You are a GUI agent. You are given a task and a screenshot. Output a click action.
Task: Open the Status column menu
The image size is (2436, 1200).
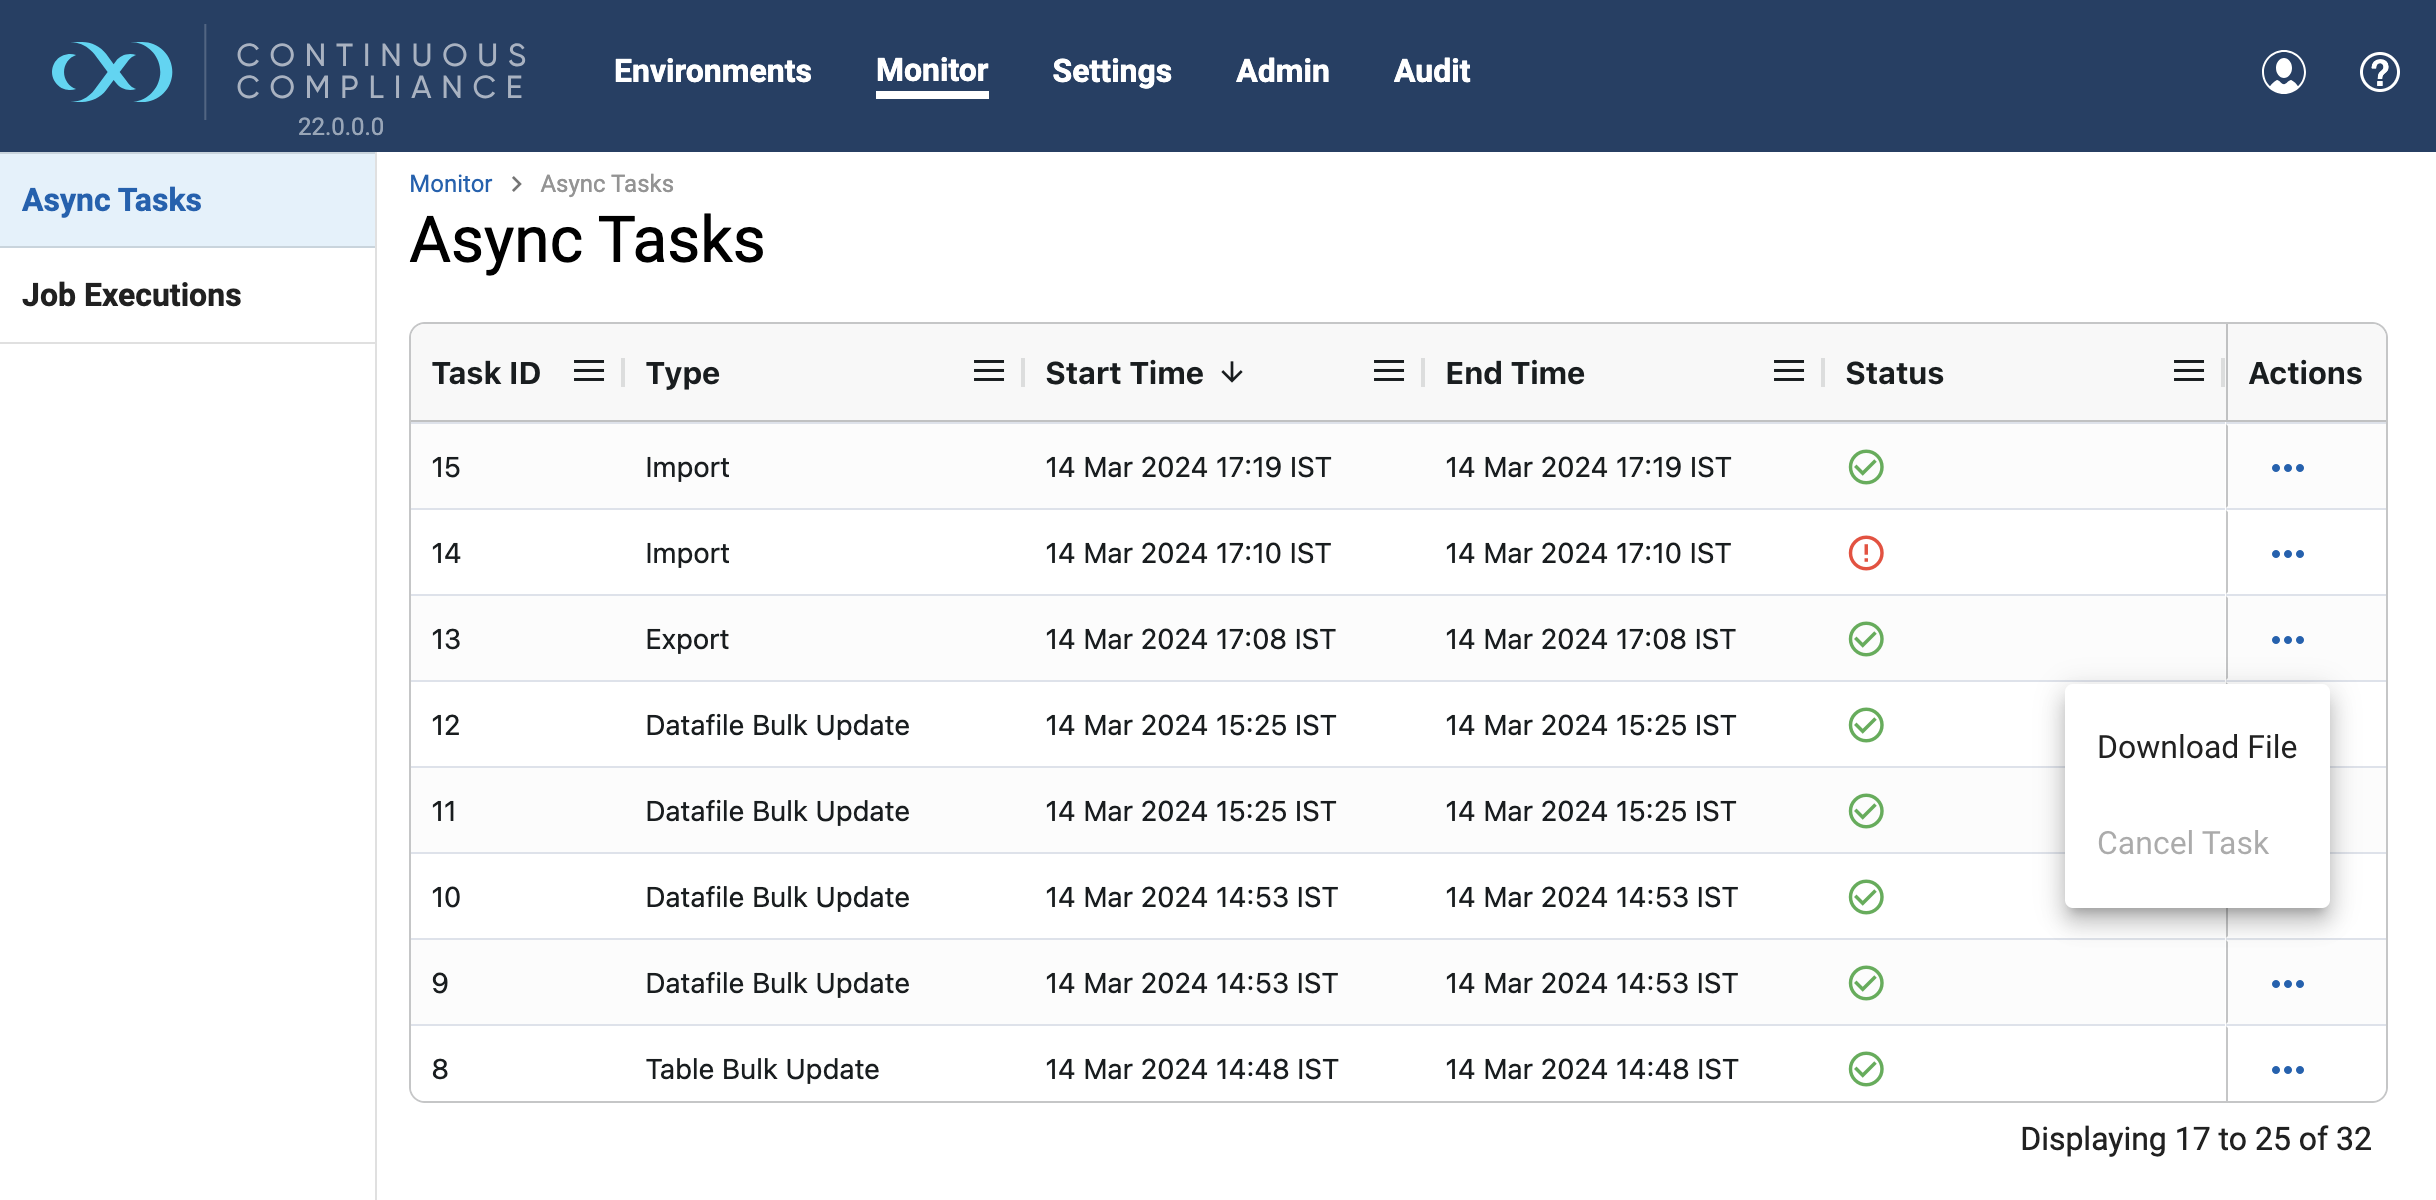point(2189,372)
